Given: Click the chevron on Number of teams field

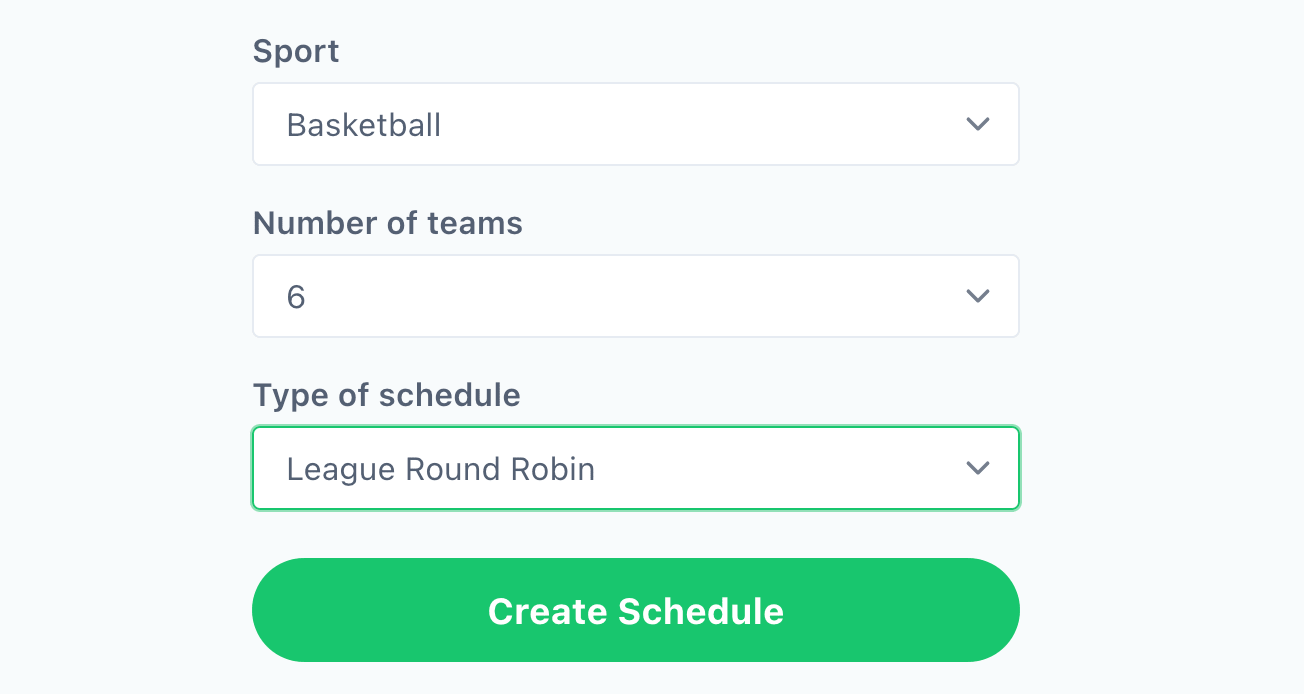Looking at the screenshot, I should point(978,296).
